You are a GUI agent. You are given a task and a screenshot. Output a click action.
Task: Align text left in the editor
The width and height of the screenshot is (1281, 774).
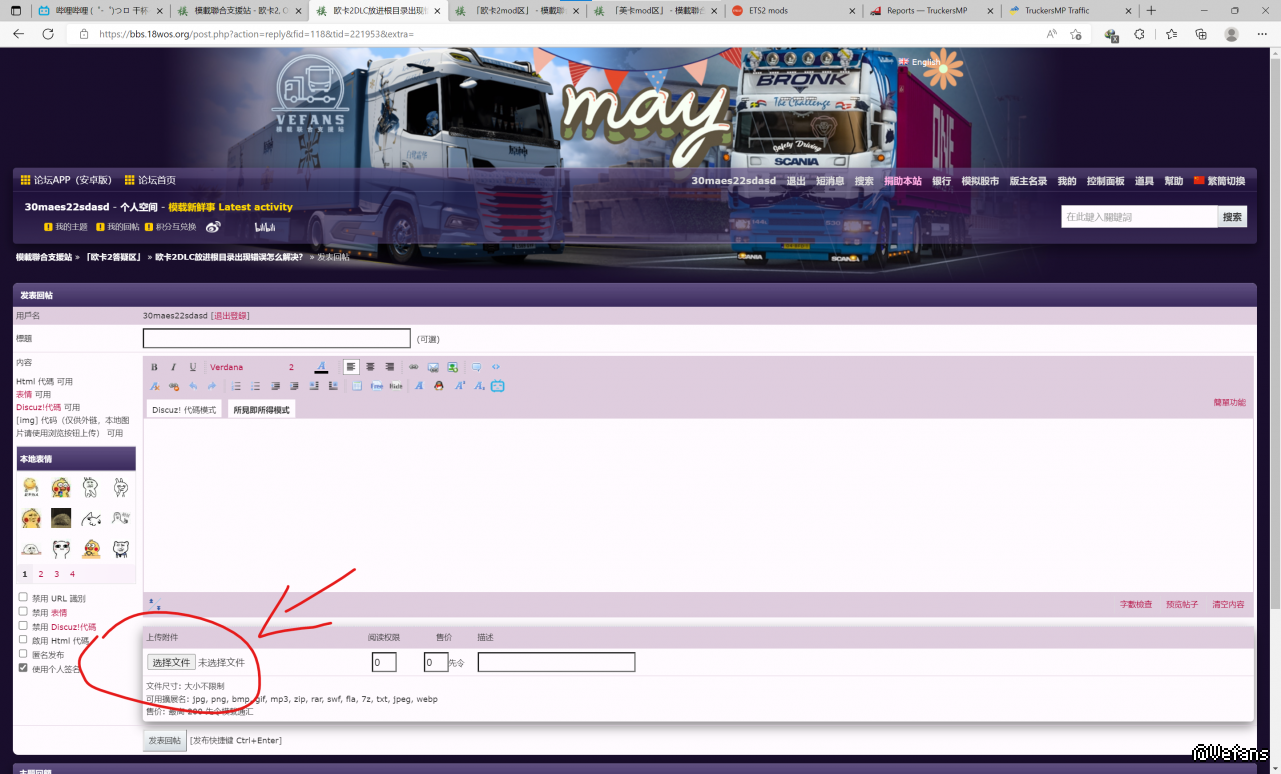[x=351, y=367]
